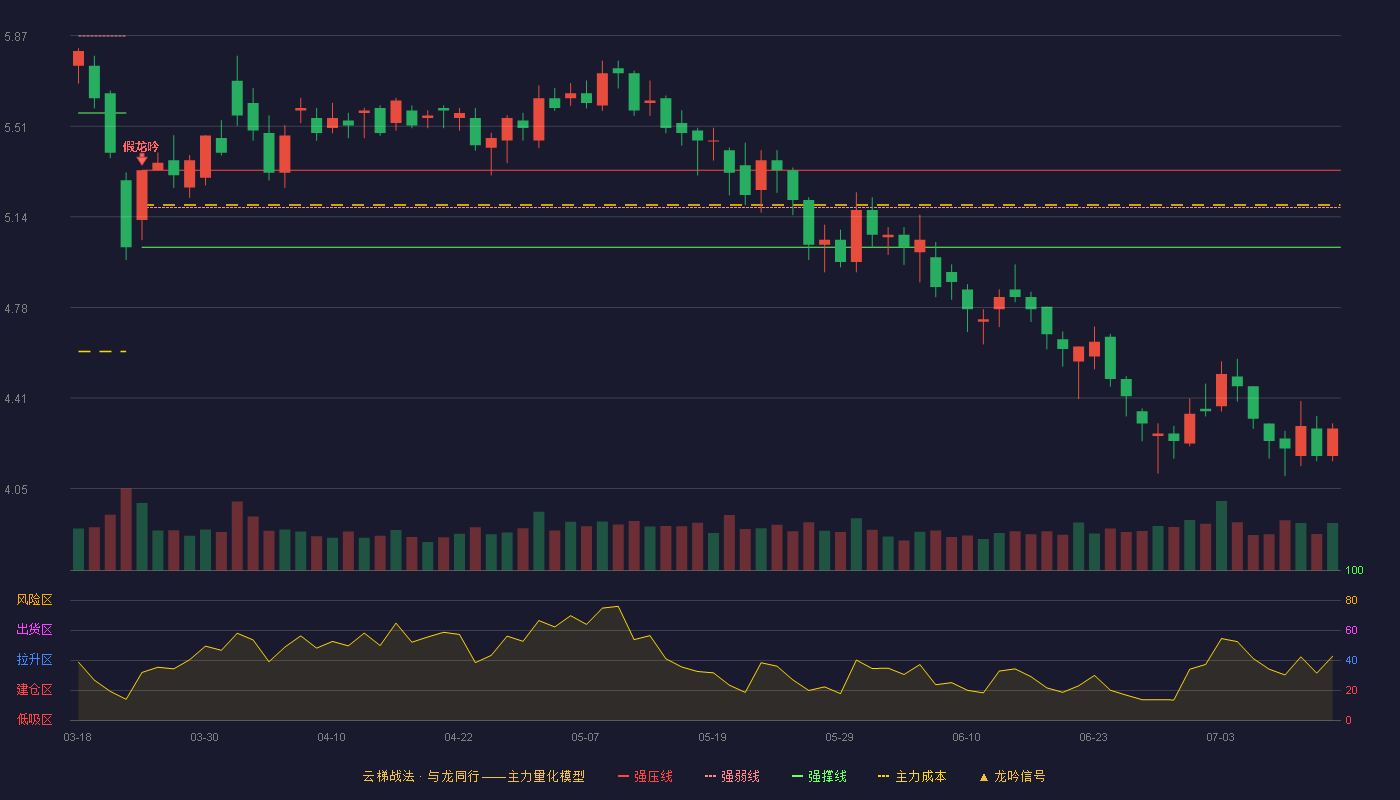Click the red 强压线 legend line icon
This screenshot has height=800, width=1400.
[x=624, y=776]
